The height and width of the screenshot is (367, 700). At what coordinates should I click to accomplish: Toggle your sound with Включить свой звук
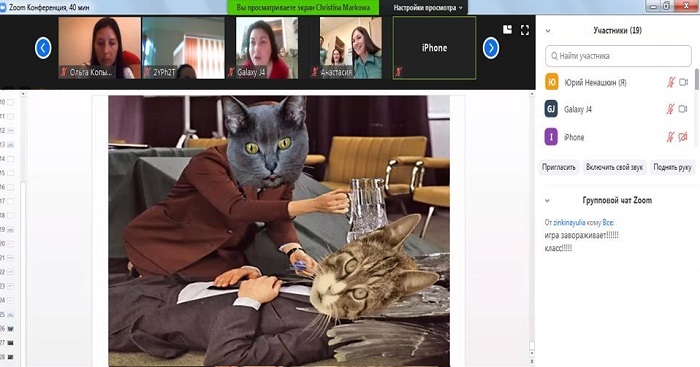pos(614,167)
